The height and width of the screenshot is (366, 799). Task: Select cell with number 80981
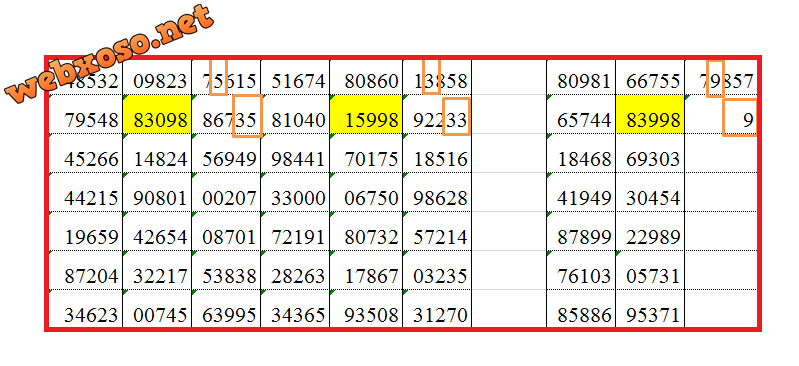(581, 77)
